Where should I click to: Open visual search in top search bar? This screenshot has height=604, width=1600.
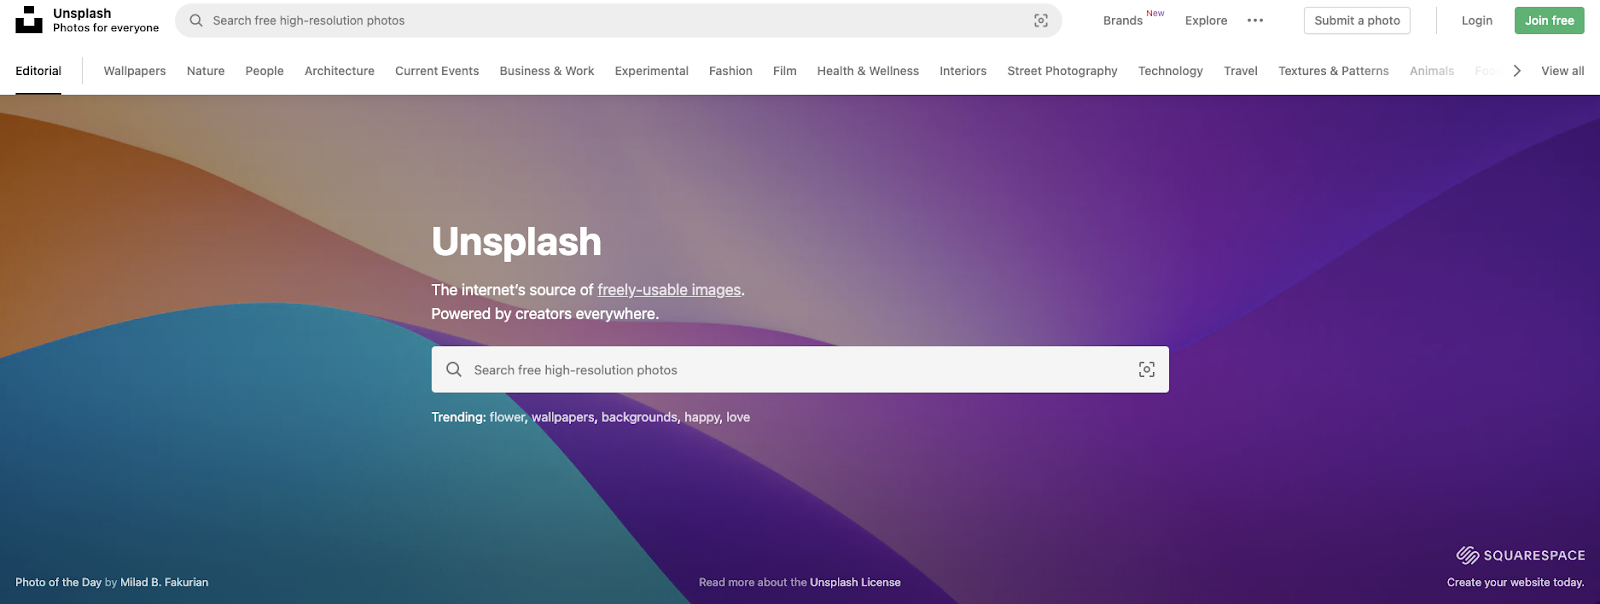pos(1041,20)
